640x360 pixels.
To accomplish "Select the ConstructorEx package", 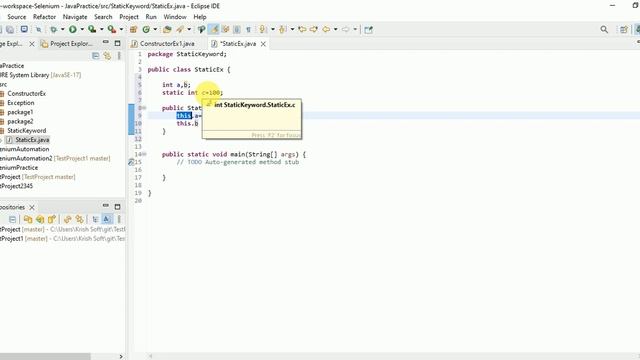I will click(x=27, y=93).
